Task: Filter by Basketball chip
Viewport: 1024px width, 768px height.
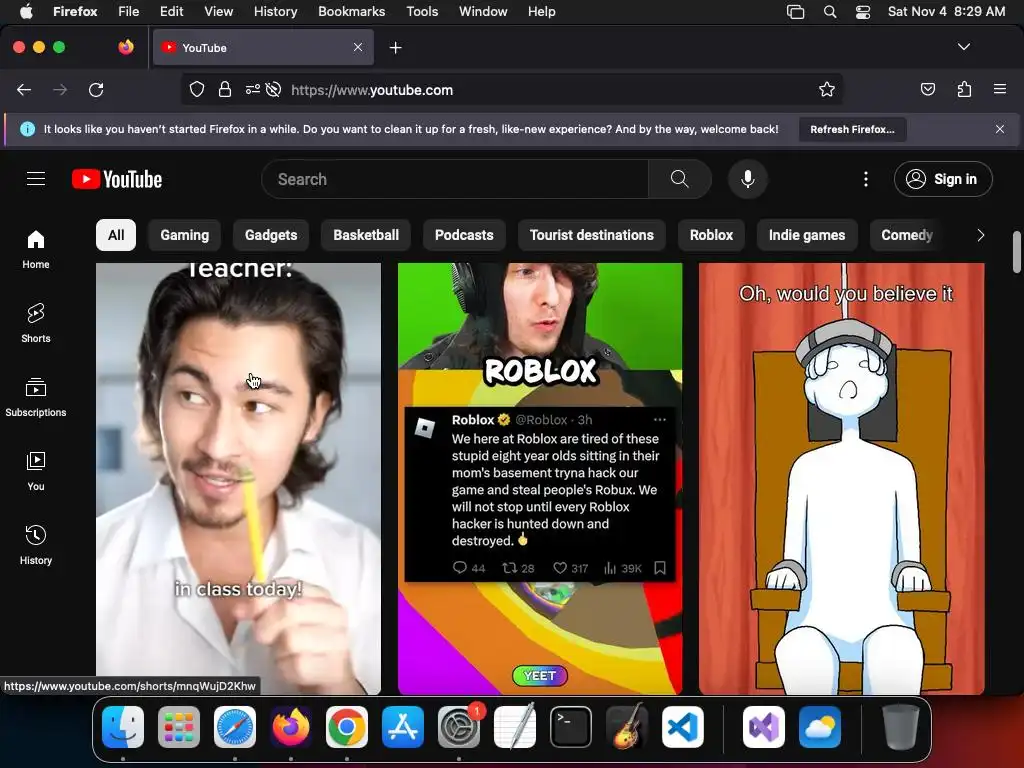Action: point(366,235)
